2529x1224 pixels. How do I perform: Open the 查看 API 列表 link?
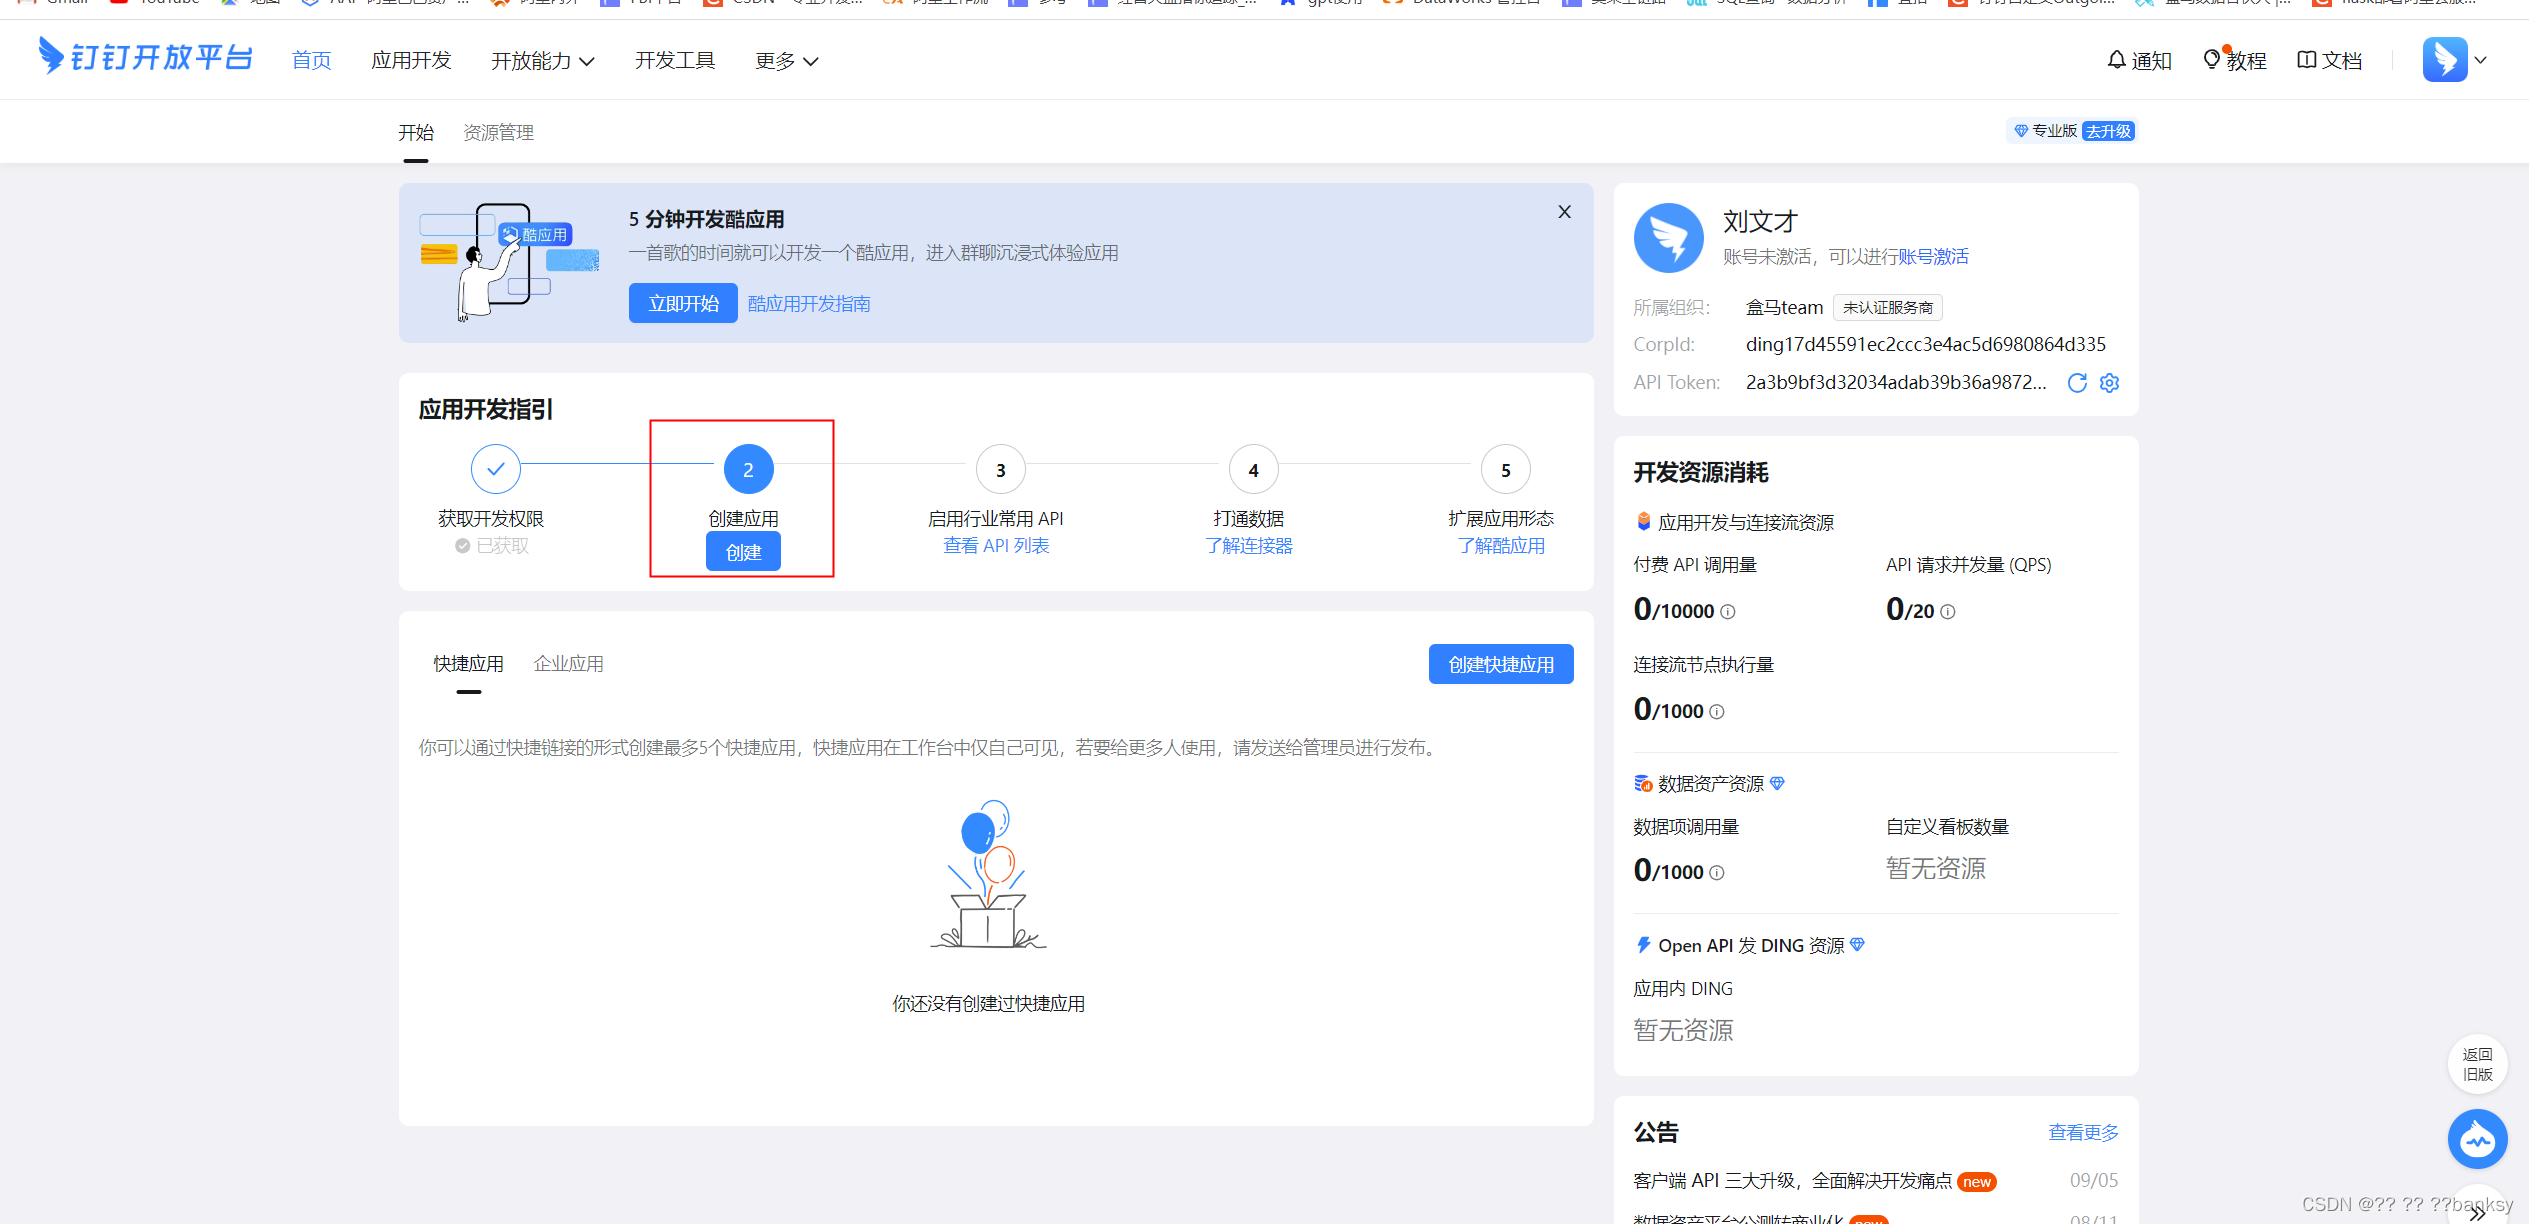pyautogui.click(x=996, y=546)
